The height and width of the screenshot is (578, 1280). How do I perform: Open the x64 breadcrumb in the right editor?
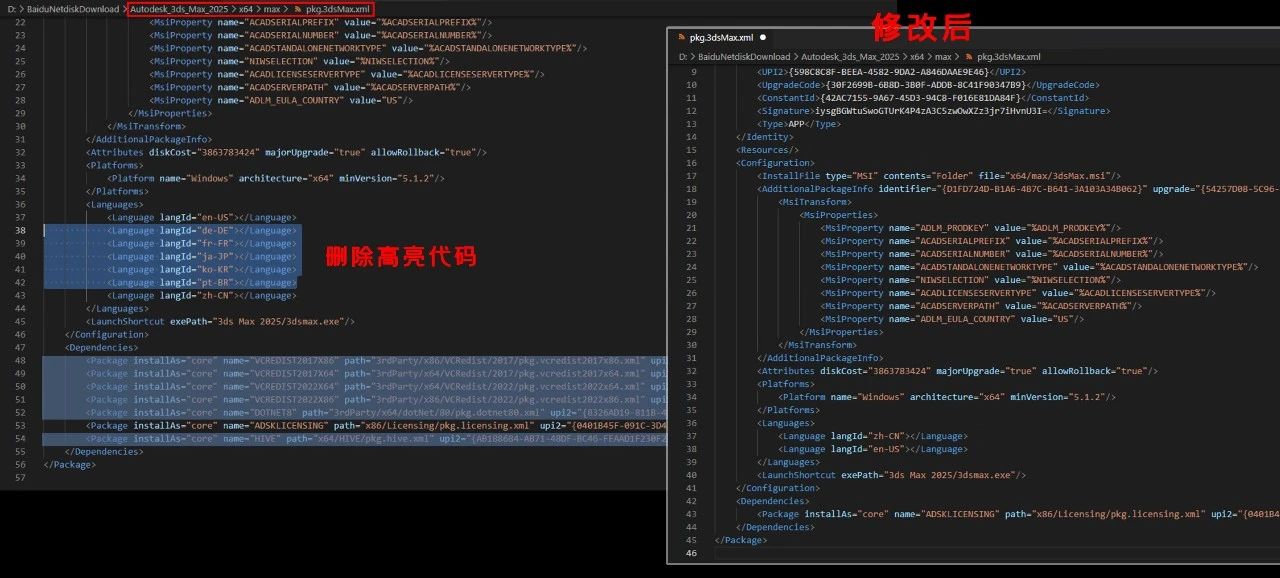(917, 57)
